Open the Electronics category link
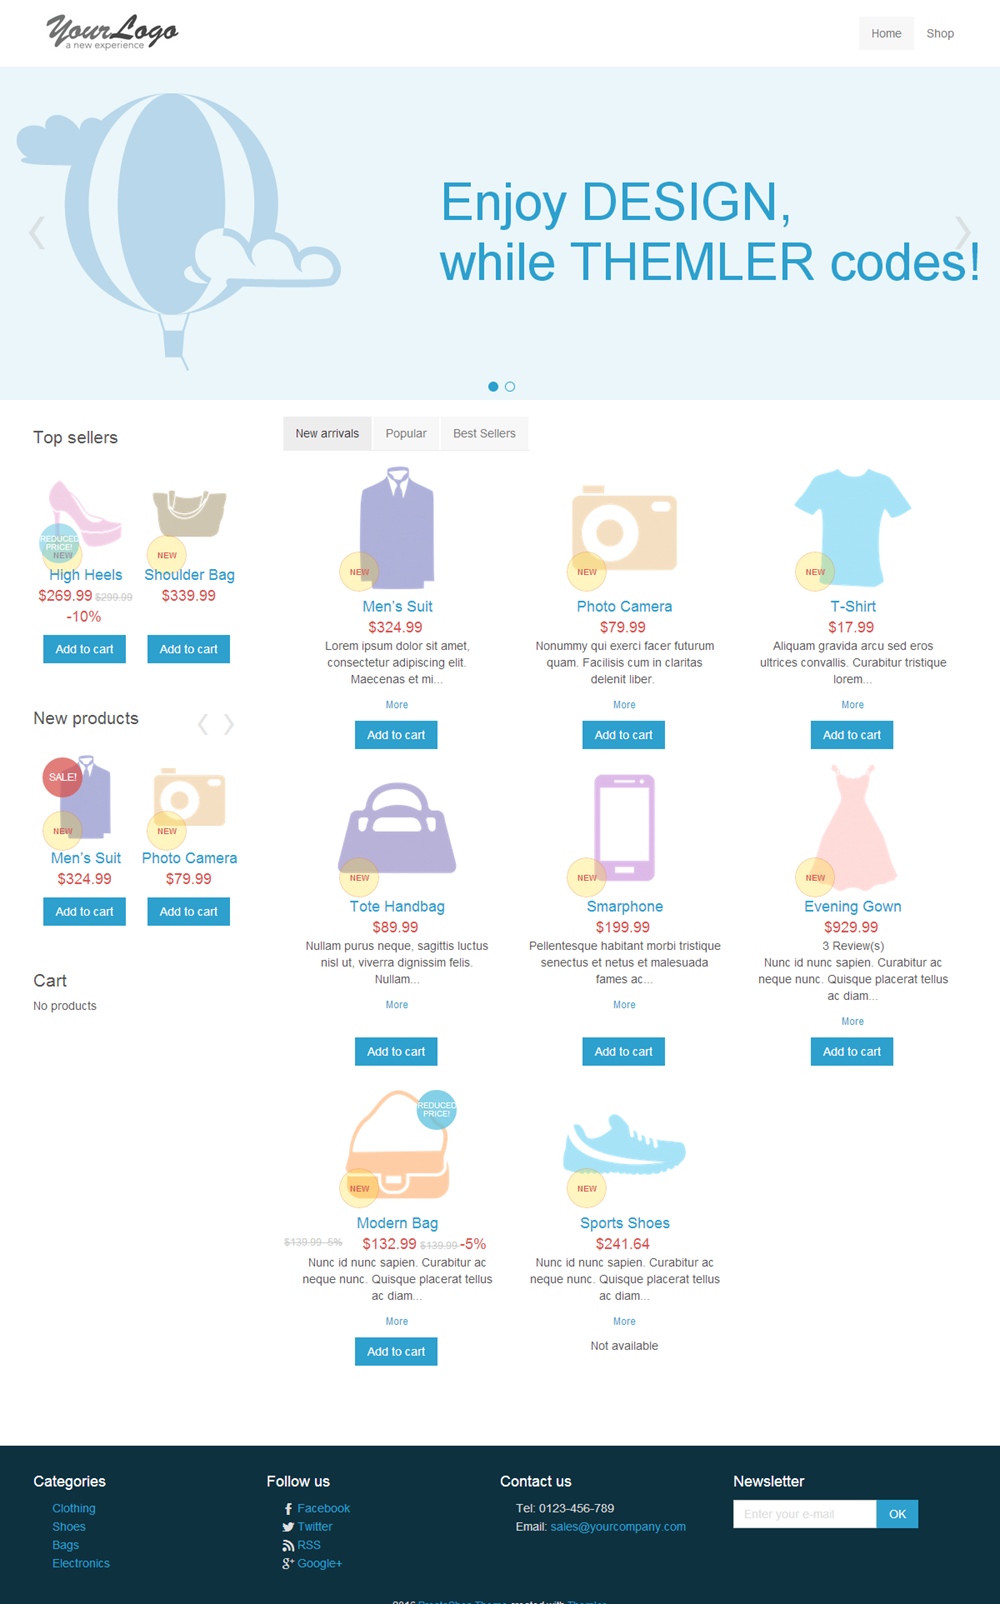1000x1604 pixels. coord(81,1563)
